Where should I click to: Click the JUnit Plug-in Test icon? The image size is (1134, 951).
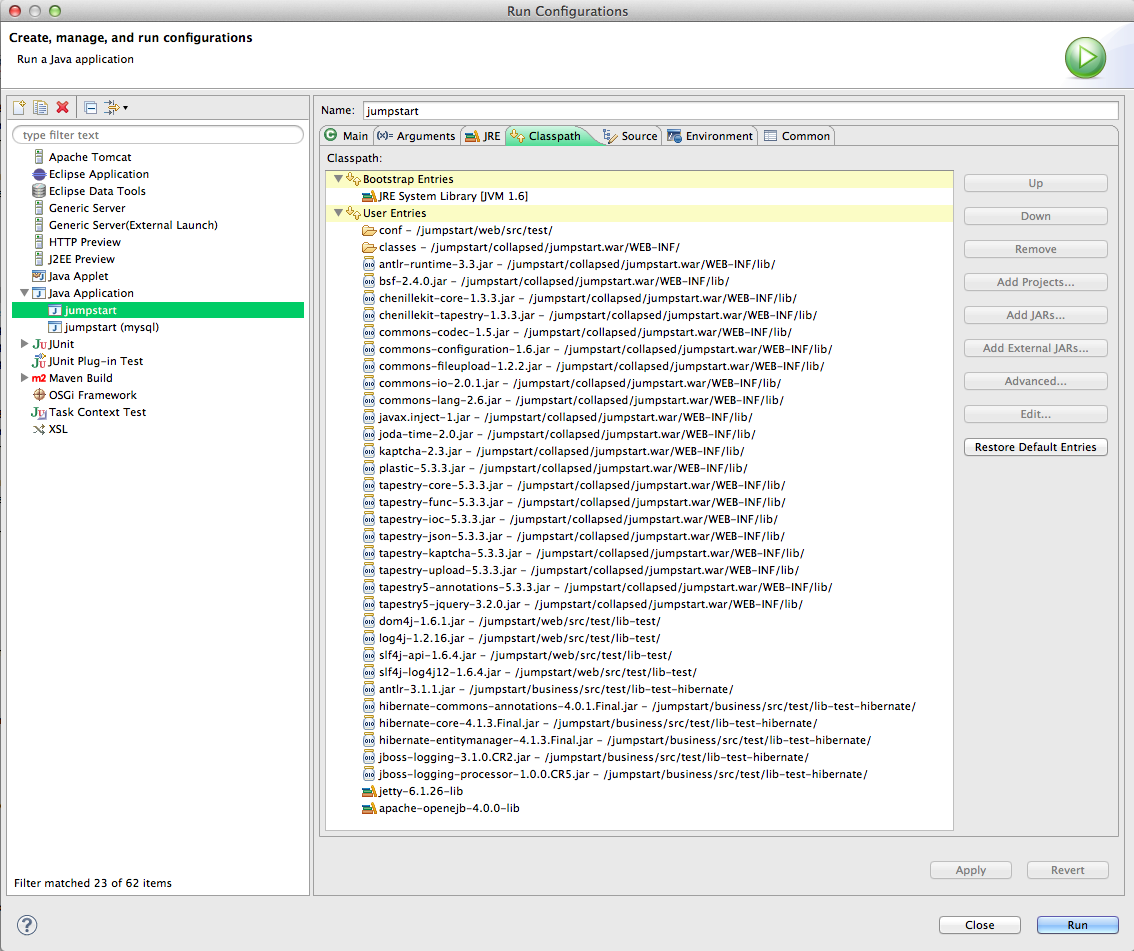(x=39, y=361)
